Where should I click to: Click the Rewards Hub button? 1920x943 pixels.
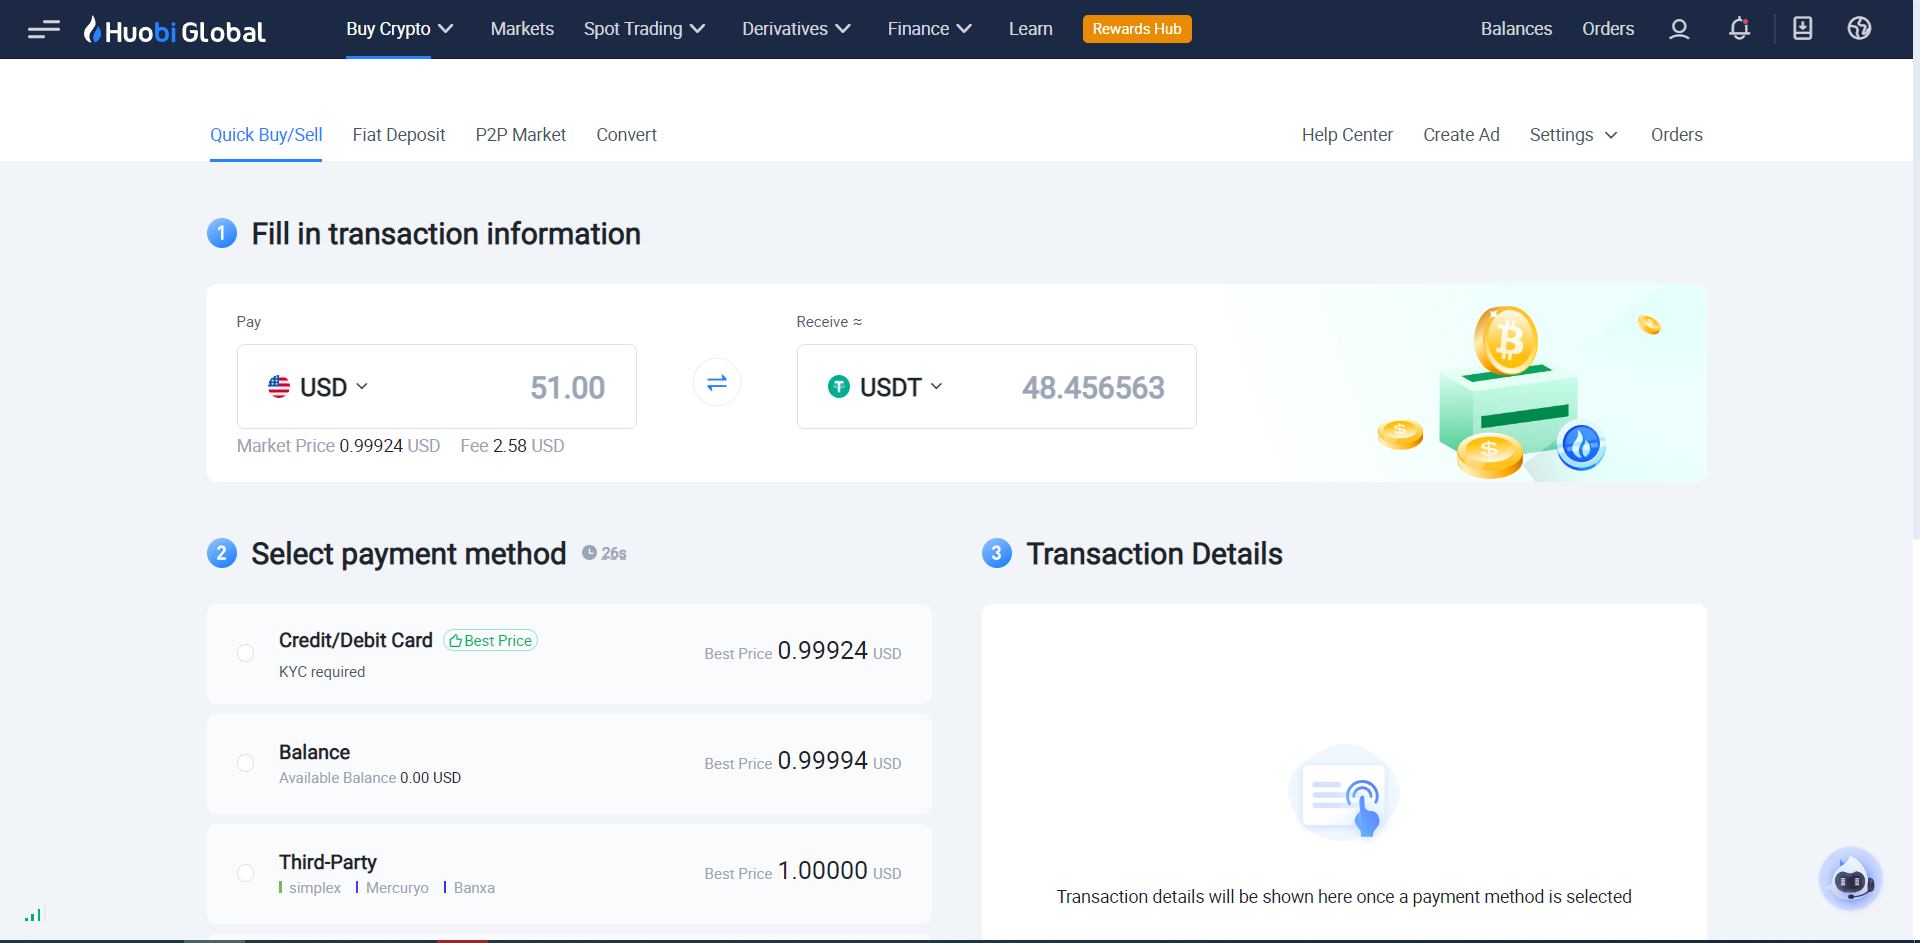[x=1137, y=29]
